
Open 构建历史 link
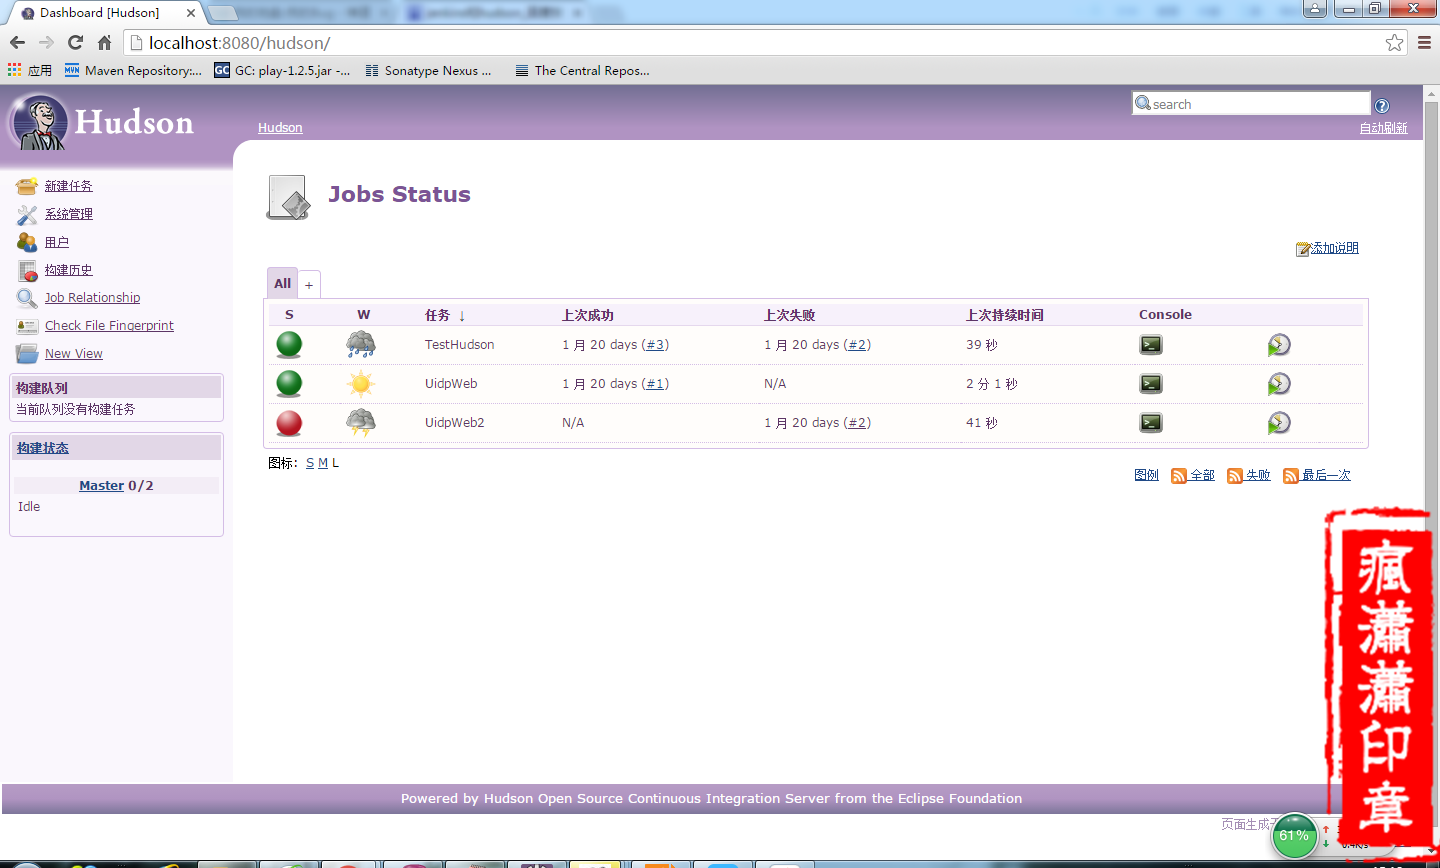69,270
